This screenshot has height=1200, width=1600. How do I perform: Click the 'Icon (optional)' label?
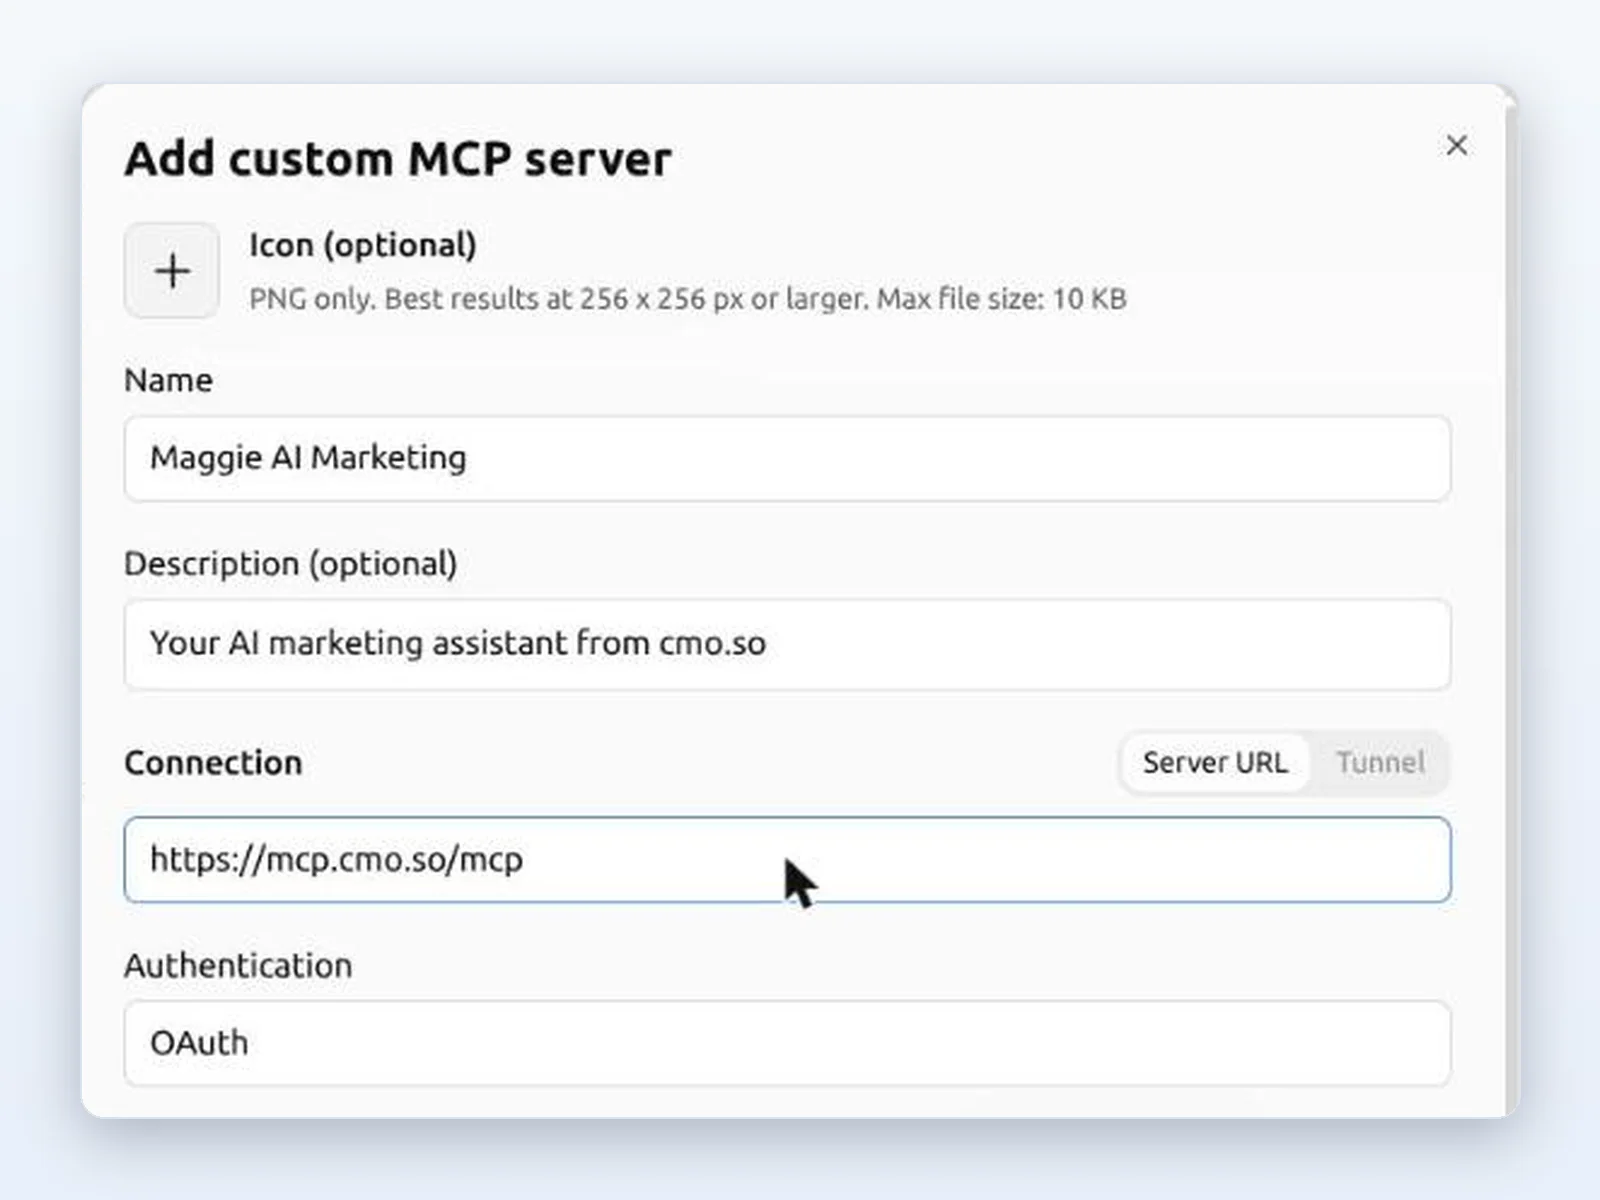(x=362, y=245)
